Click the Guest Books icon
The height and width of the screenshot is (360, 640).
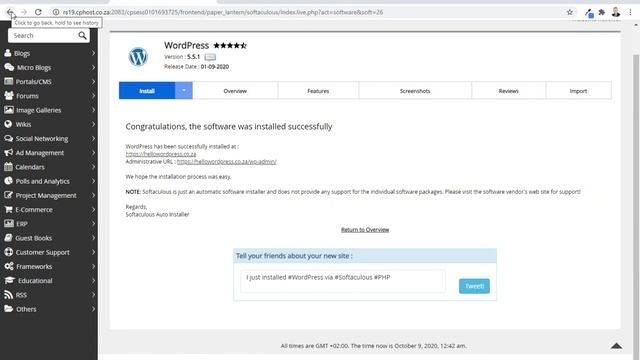(x=8, y=238)
